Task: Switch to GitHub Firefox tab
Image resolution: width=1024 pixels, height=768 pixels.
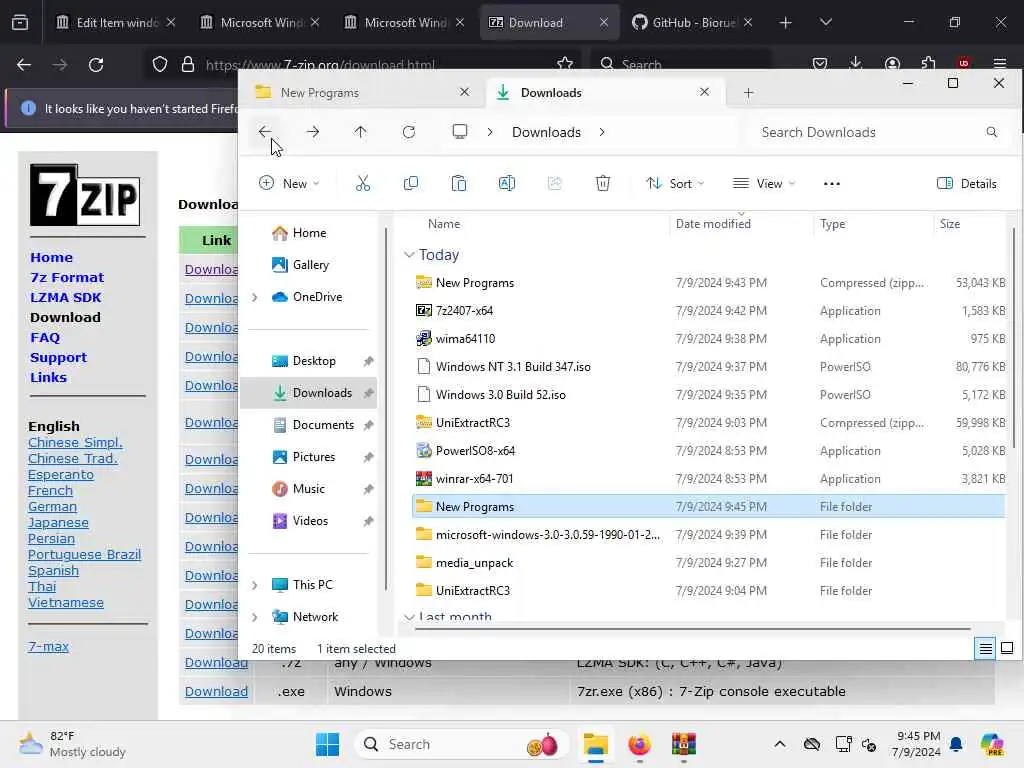Action: (693, 22)
